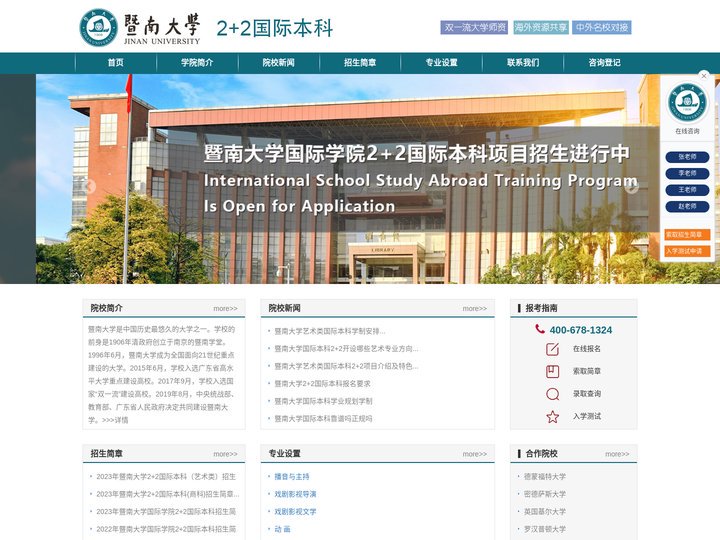Chat with 赵老师 in consultation widget
The image size is (720, 540).
pos(687,207)
